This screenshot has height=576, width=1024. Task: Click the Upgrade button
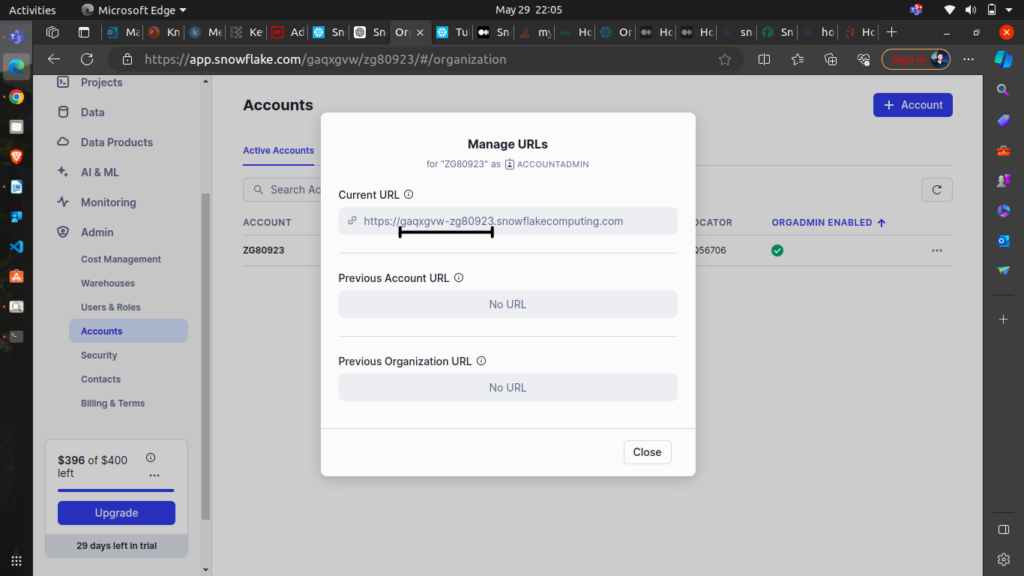(116, 513)
